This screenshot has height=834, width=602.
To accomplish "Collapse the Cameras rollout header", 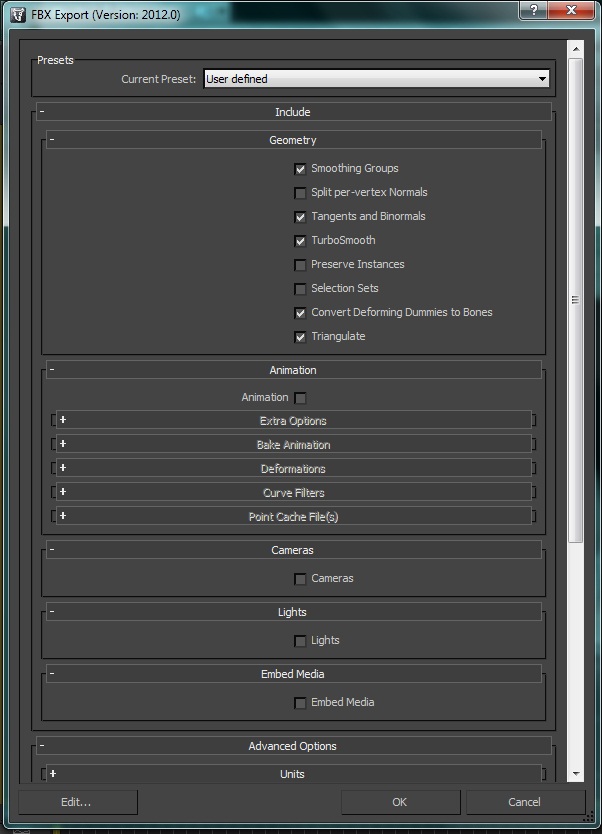I will pos(294,550).
